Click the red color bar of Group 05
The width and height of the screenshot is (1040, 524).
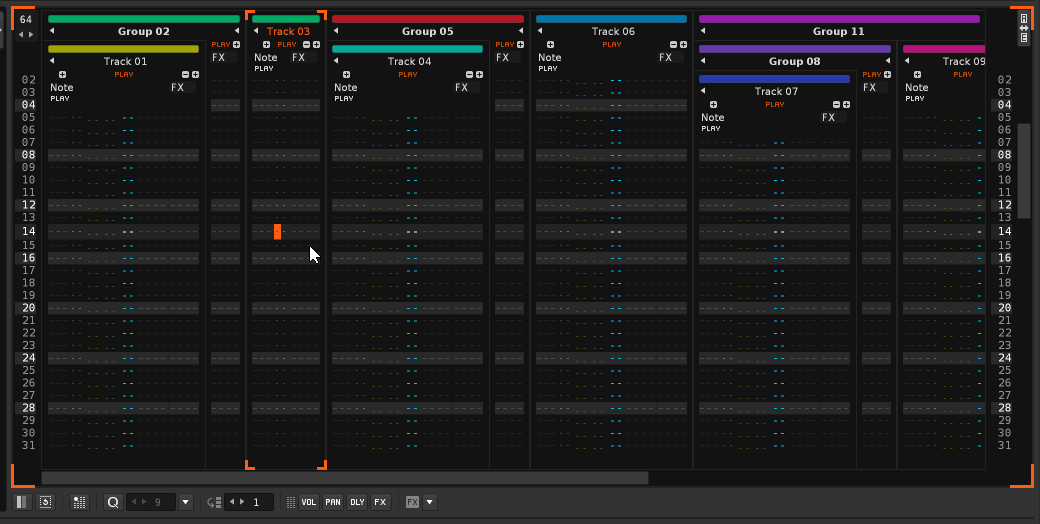(x=427, y=18)
